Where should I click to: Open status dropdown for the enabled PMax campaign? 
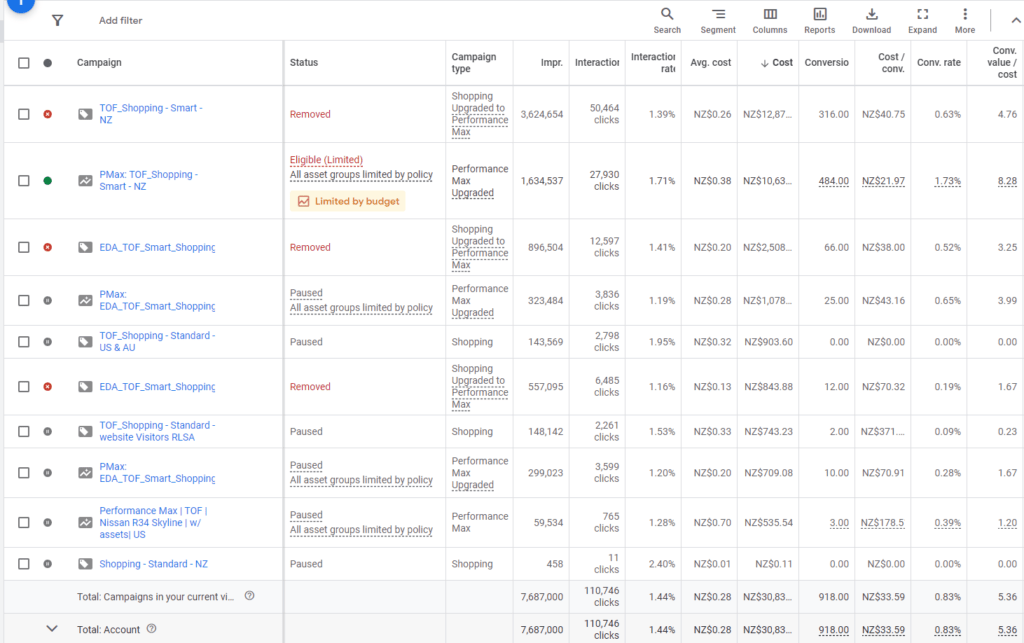tap(47, 181)
